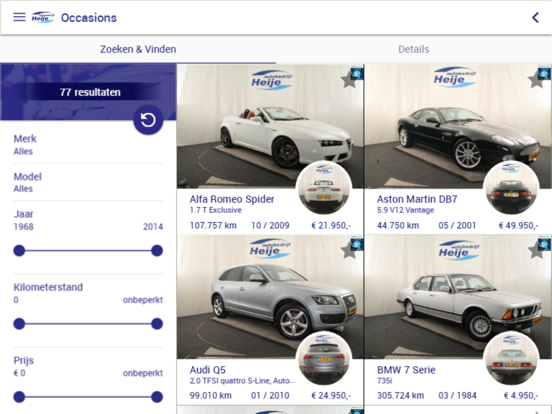Image resolution: width=552 pixels, height=414 pixels.
Task: Click the BMW 7 Serie title
Action: 406,370
